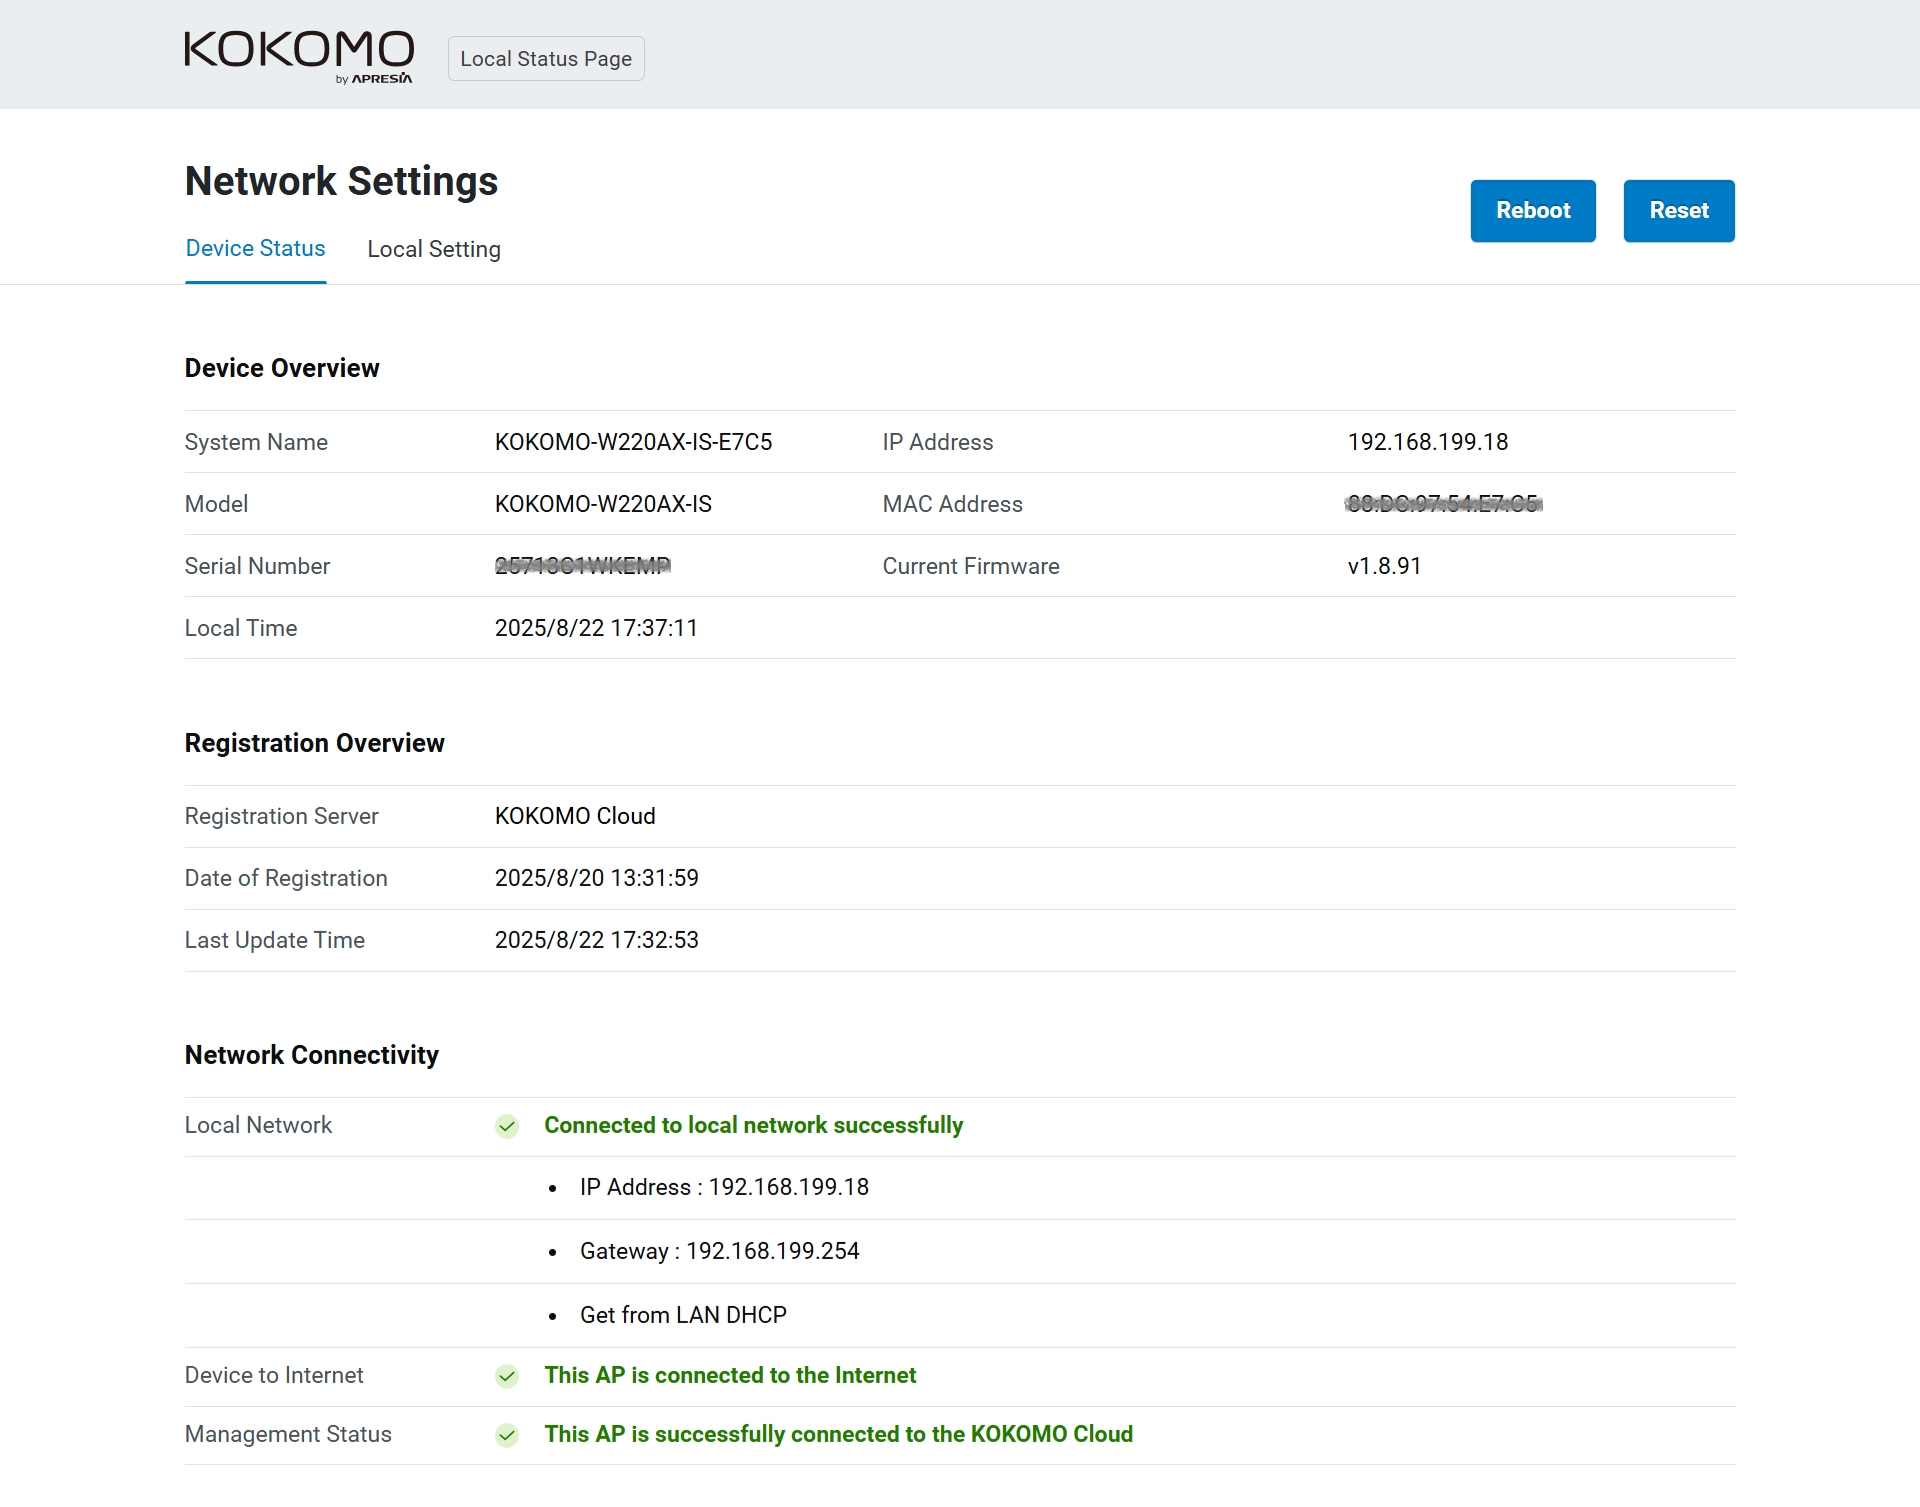Click the Registration Server value KOKOMO Cloud
Screen dimensions: 1920x1507
click(575, 816)
